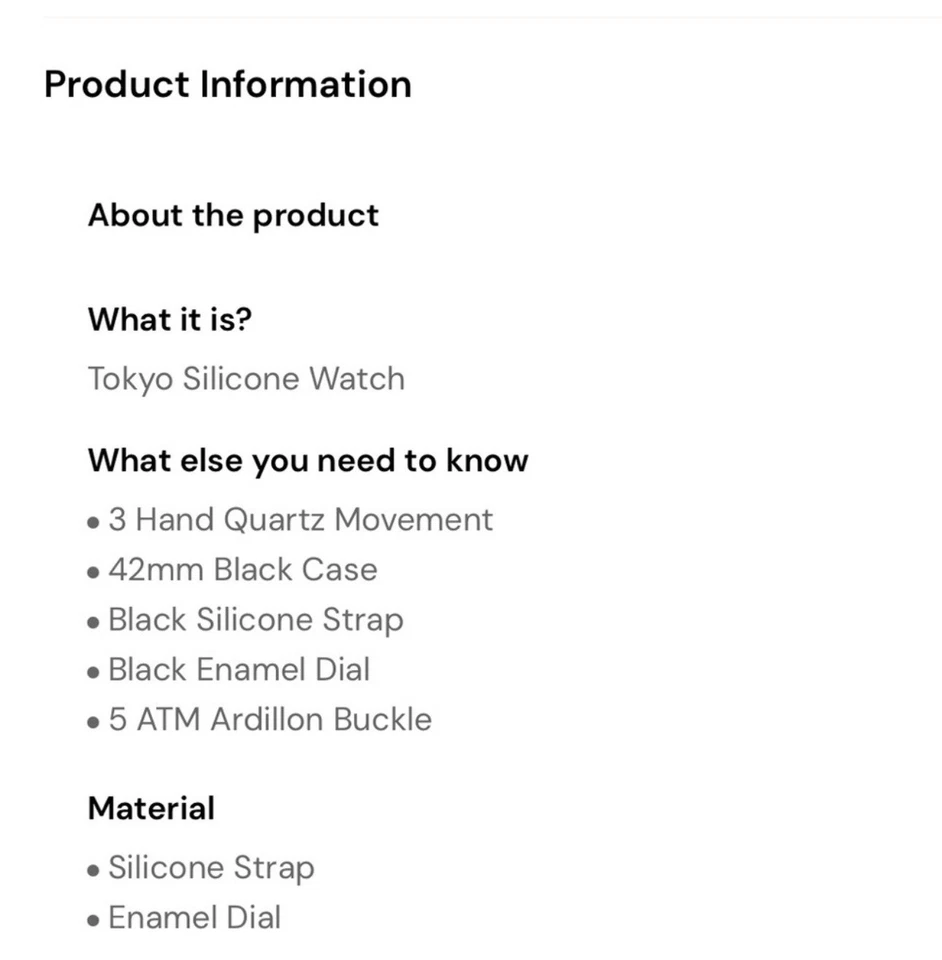Click the bullet before Black Silicone Strap

(93, 622)
